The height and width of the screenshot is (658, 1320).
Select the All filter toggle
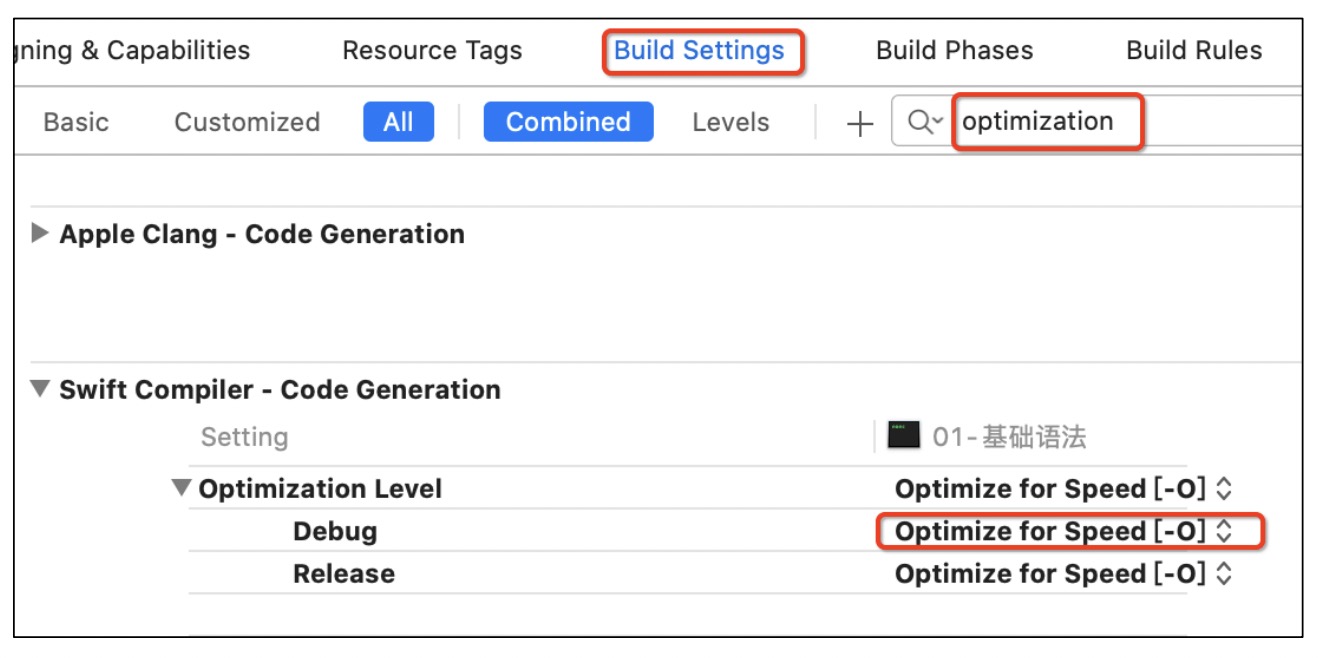[x=398, y=122]
